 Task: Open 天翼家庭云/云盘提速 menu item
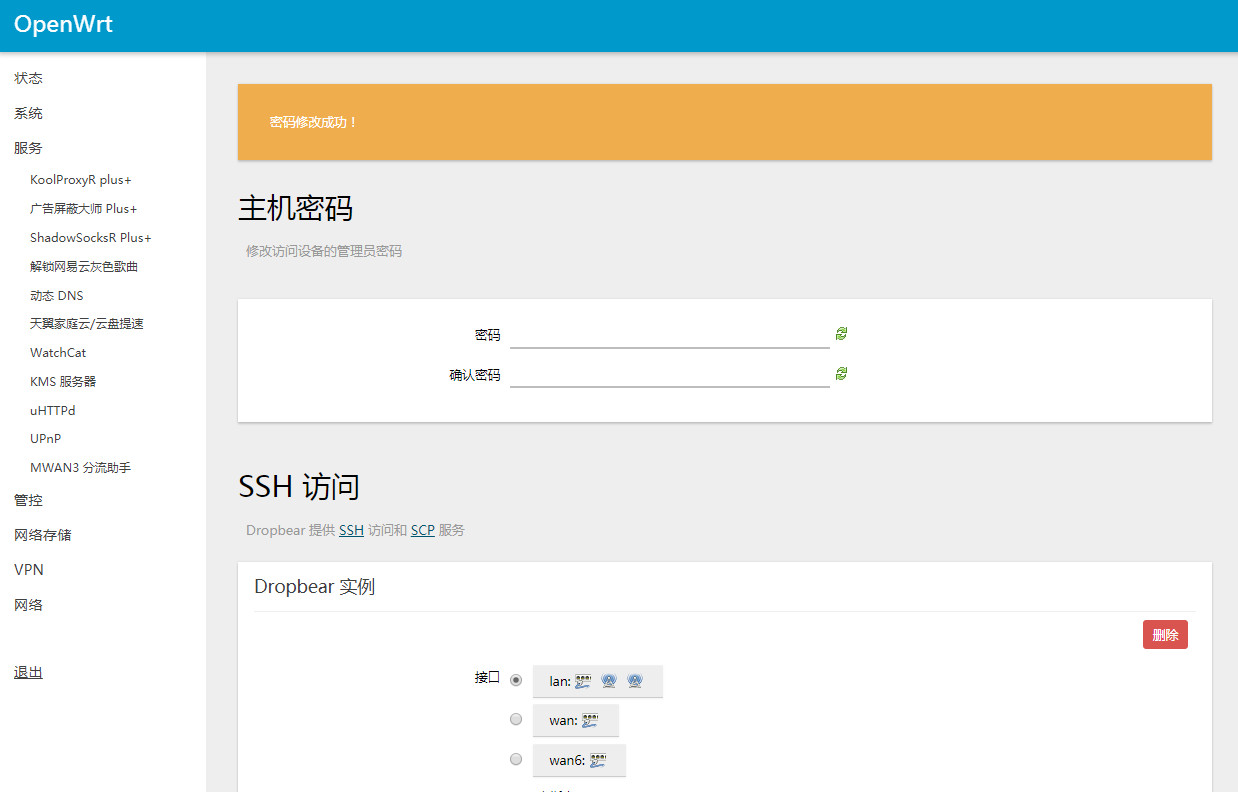coord(87,324)
